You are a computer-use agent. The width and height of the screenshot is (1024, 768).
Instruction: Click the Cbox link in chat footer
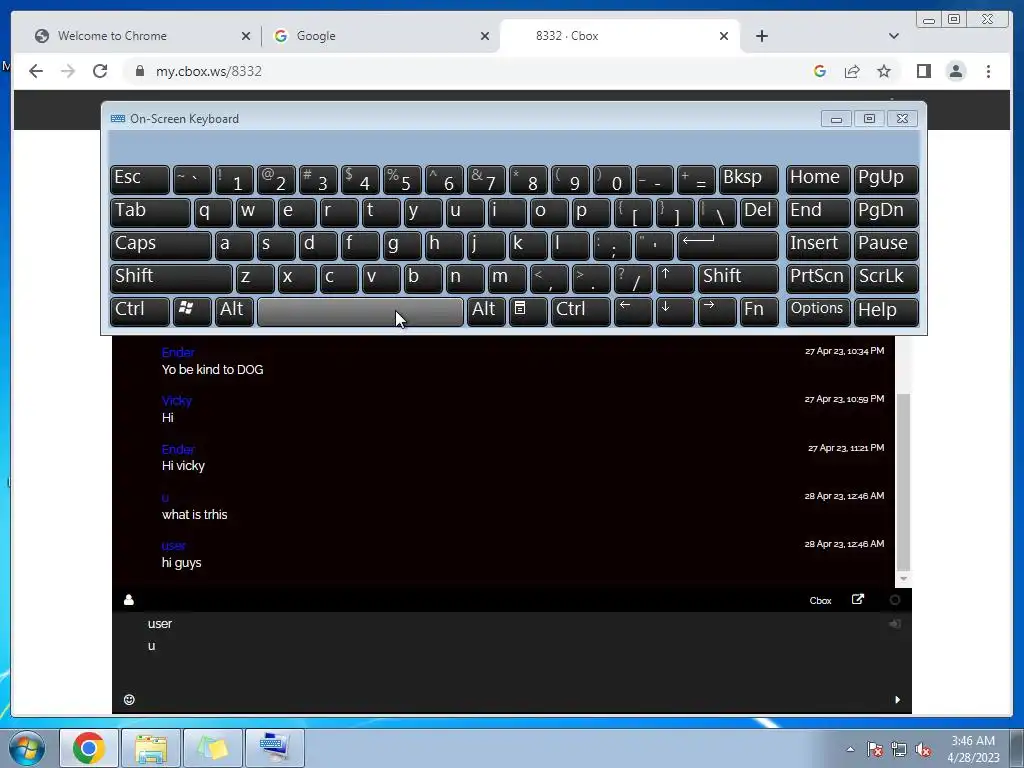pyautogui.click(x=820, y=601)
